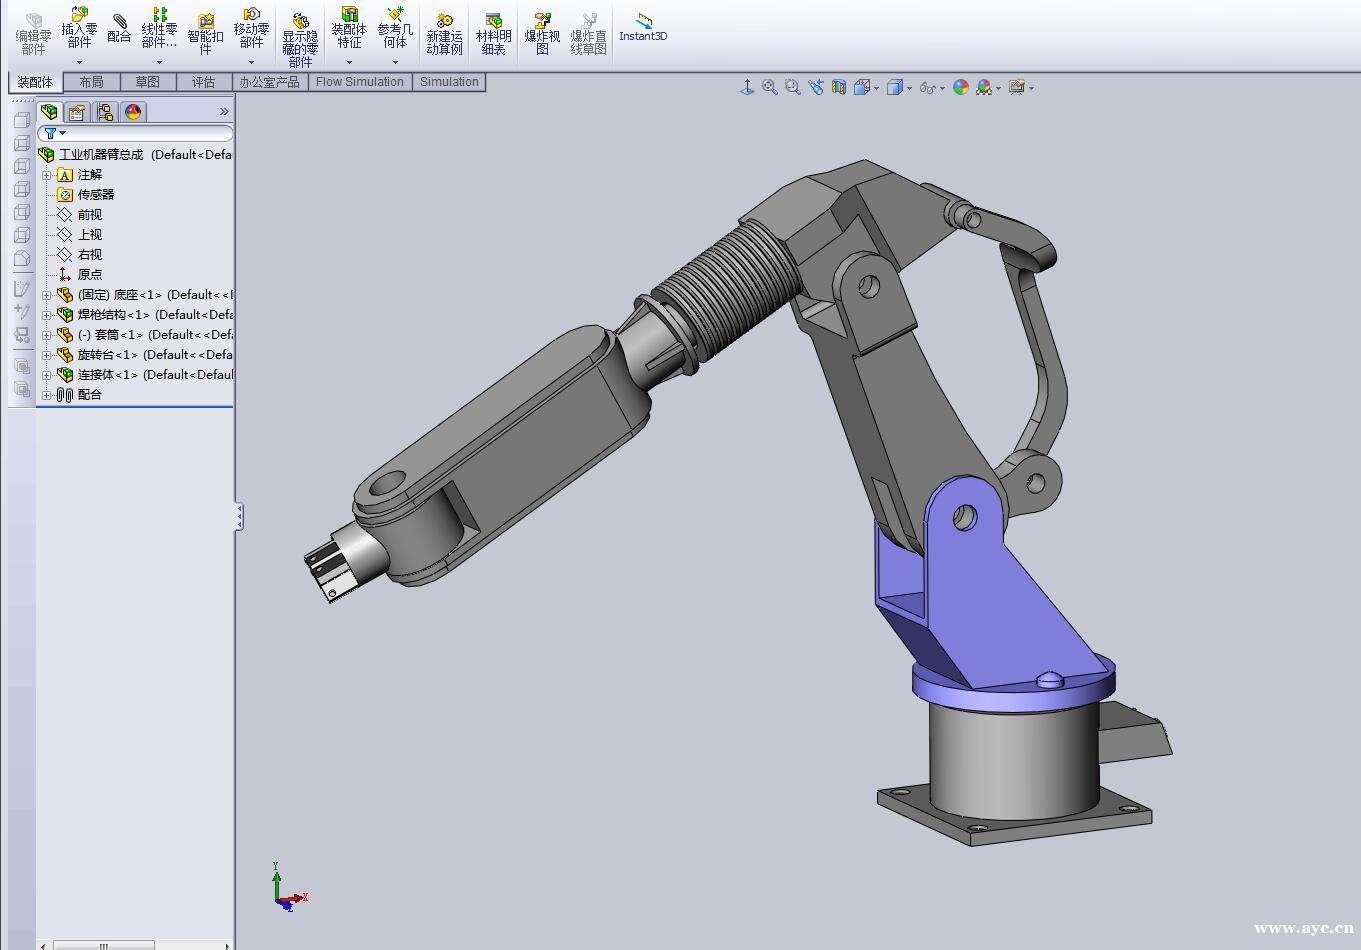
Task: Start a 新建运动算例 (New Motion Study)
Action: click(443, 30)
